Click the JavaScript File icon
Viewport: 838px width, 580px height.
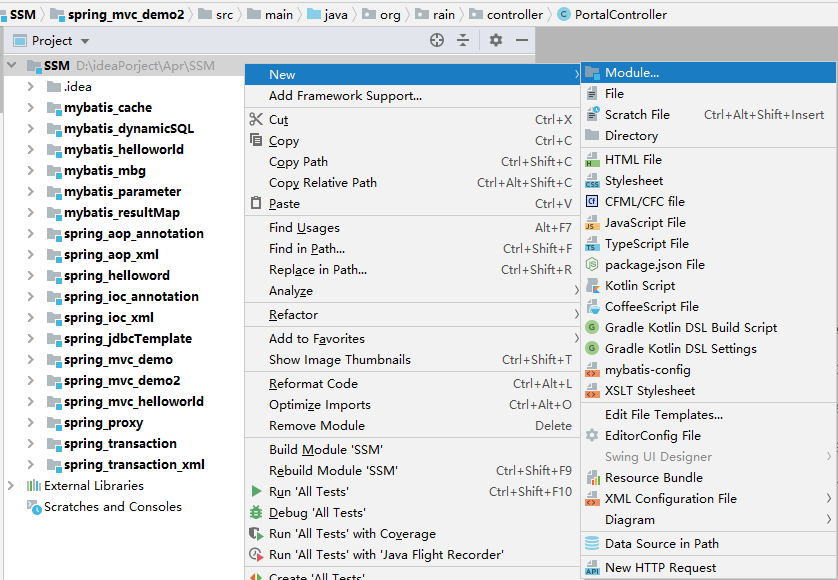pos(592,222)
